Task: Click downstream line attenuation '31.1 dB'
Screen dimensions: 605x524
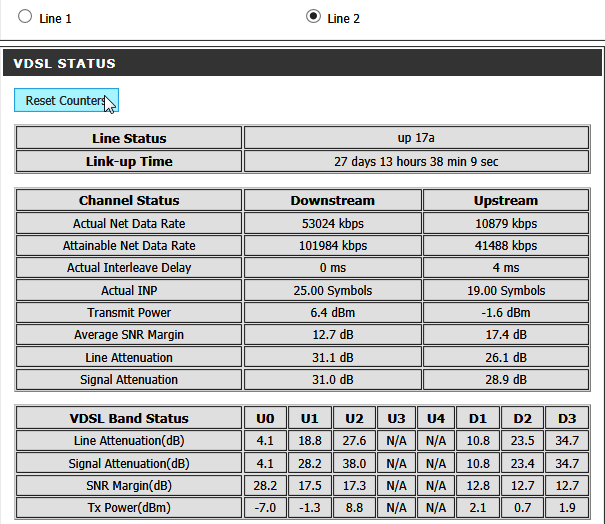Action: click(x=333, y=357)
